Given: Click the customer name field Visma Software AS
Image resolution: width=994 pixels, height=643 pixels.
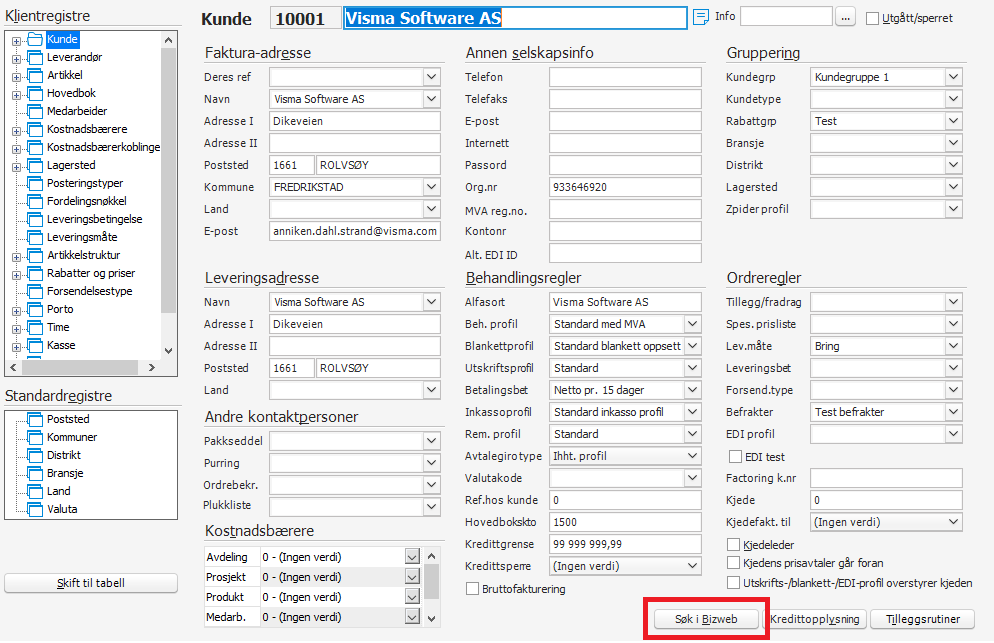Looking at the screenshot, I should (x=515, y=18).
